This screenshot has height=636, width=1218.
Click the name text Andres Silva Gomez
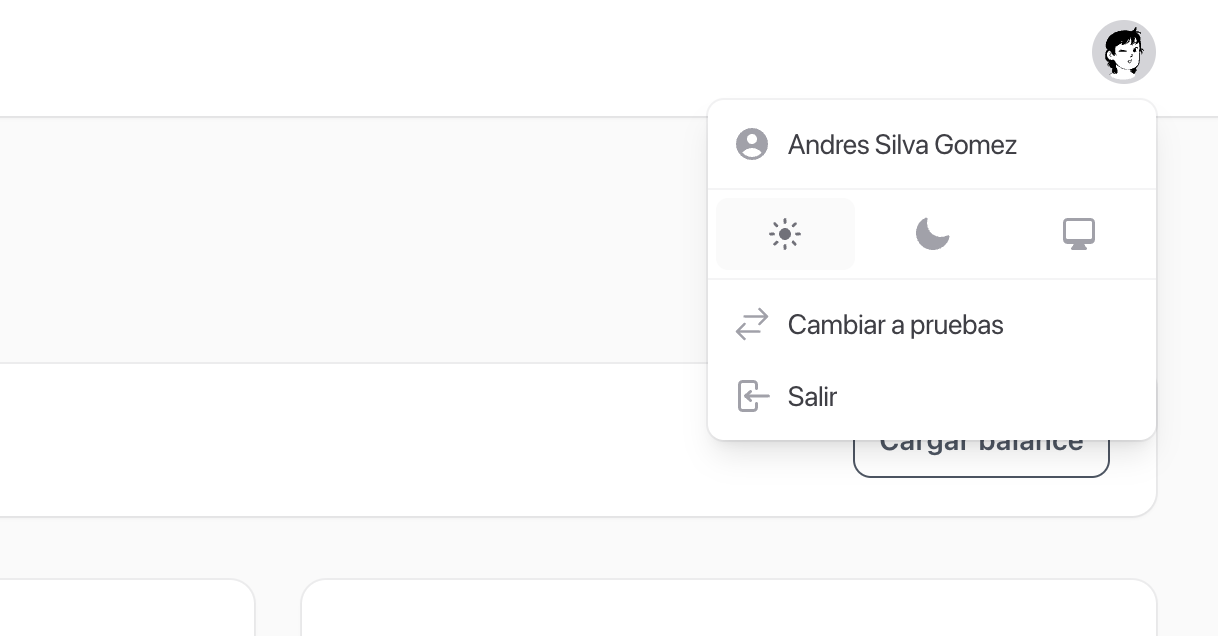(x=902, y=145)
